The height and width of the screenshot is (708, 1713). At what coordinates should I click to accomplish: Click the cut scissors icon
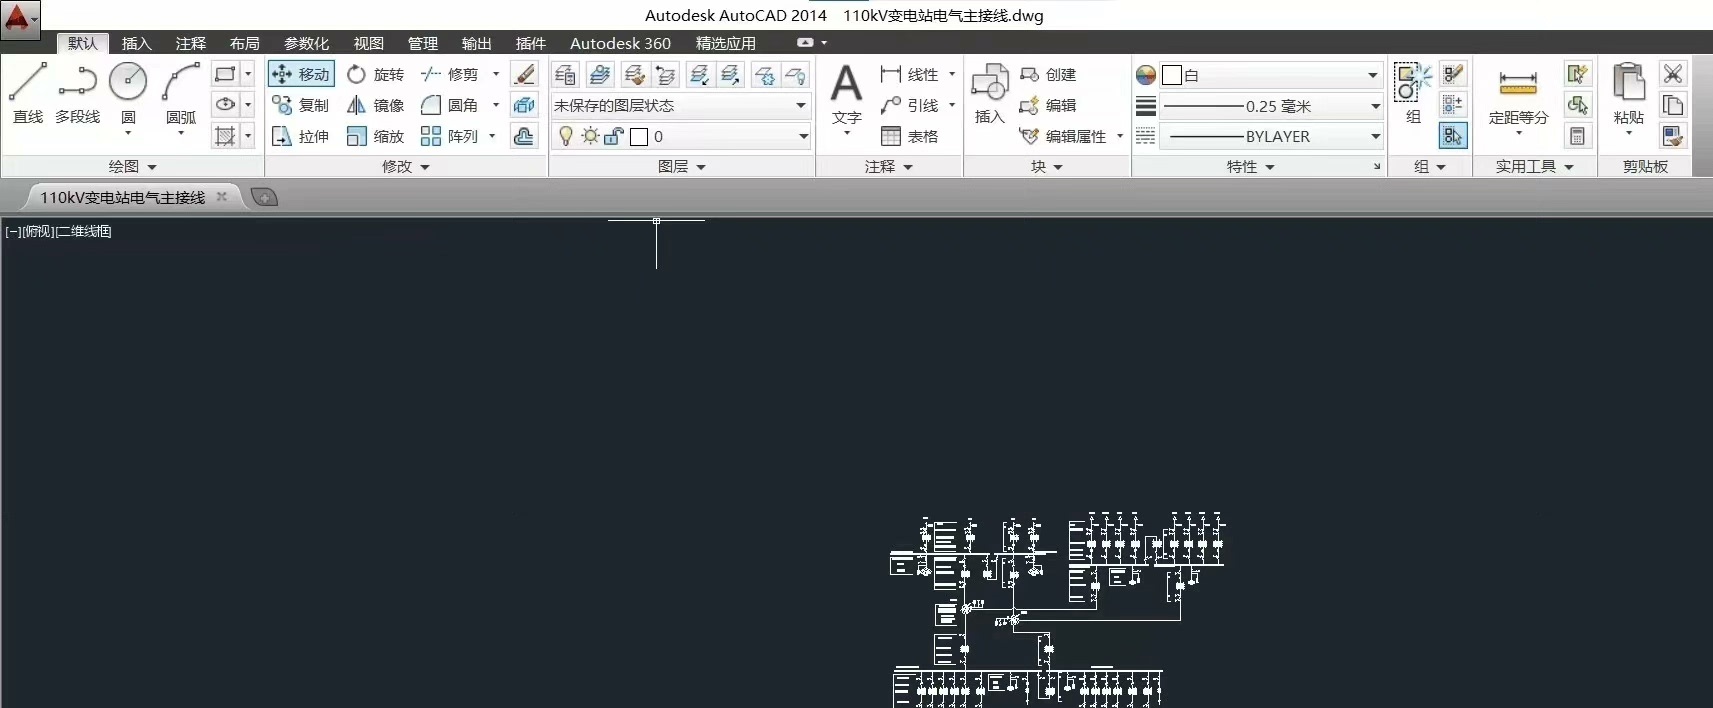pyautogui.click(x=1672, y=74)
